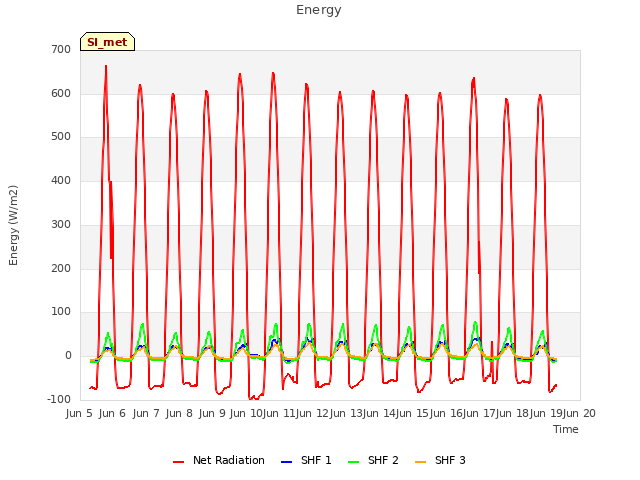Screen dimensions: 640x480
Task: Click the Energy (W/m2) axis label
Action: [x=13, y=225]
